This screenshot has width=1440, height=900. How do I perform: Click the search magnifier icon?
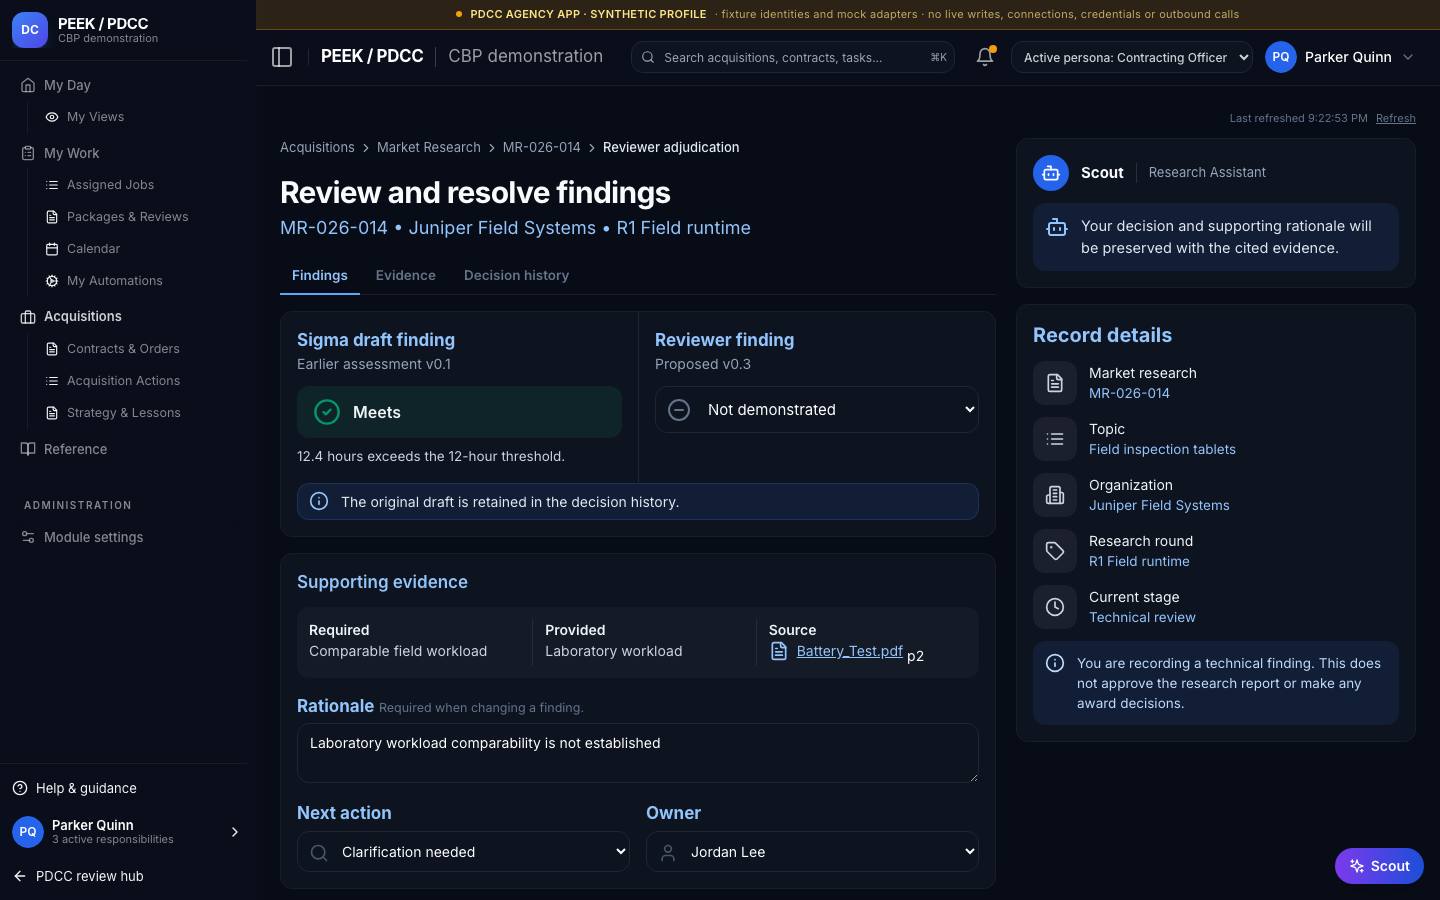coord(648,57)
